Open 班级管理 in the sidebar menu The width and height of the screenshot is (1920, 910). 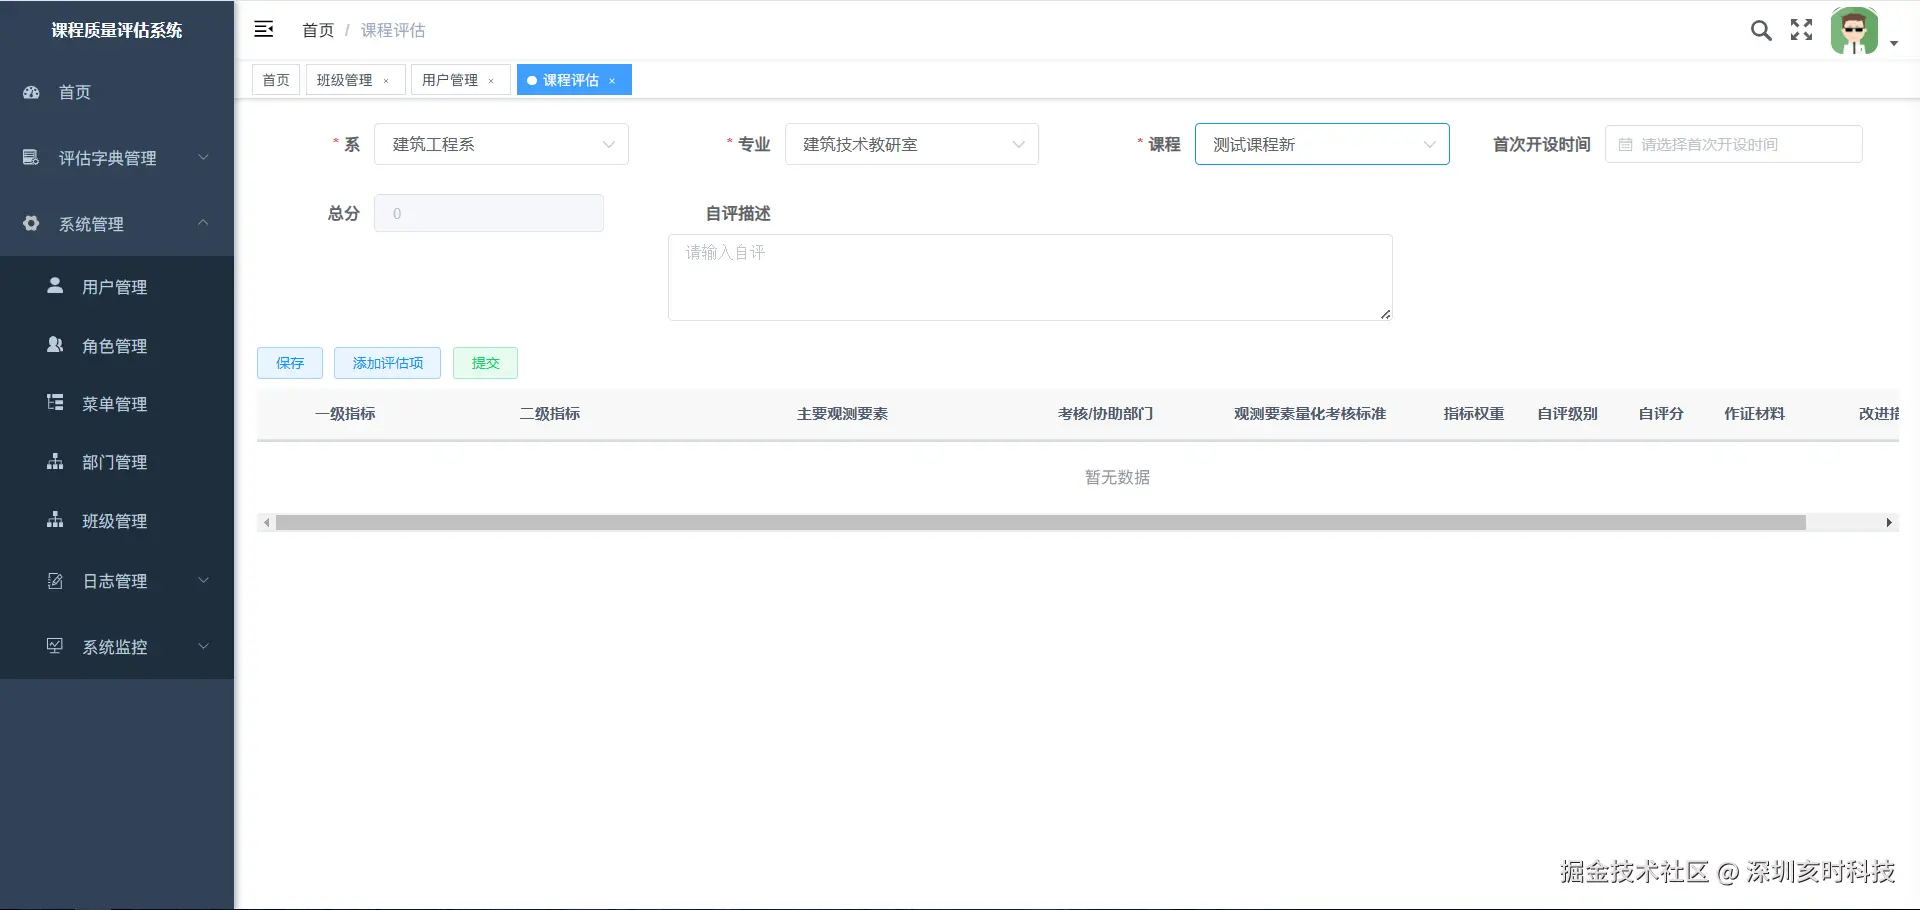[117, 521]
